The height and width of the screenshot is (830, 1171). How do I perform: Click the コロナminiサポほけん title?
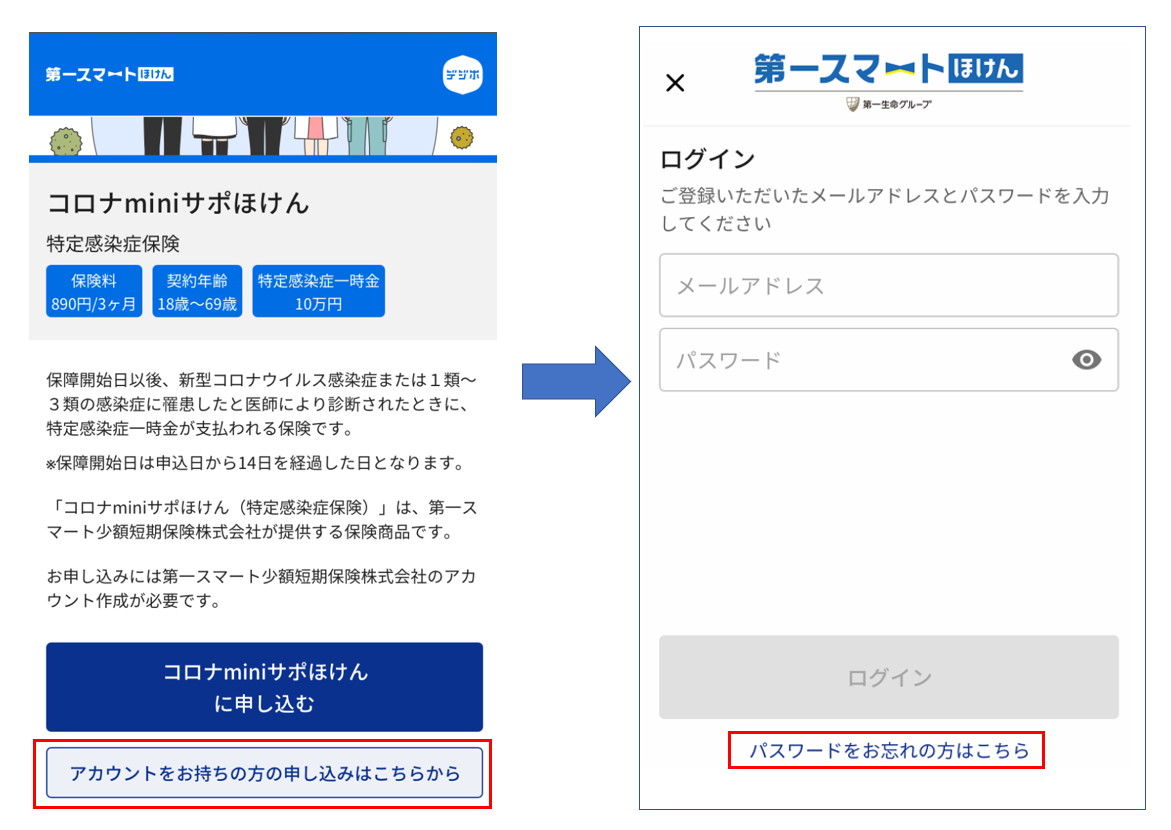178,203
